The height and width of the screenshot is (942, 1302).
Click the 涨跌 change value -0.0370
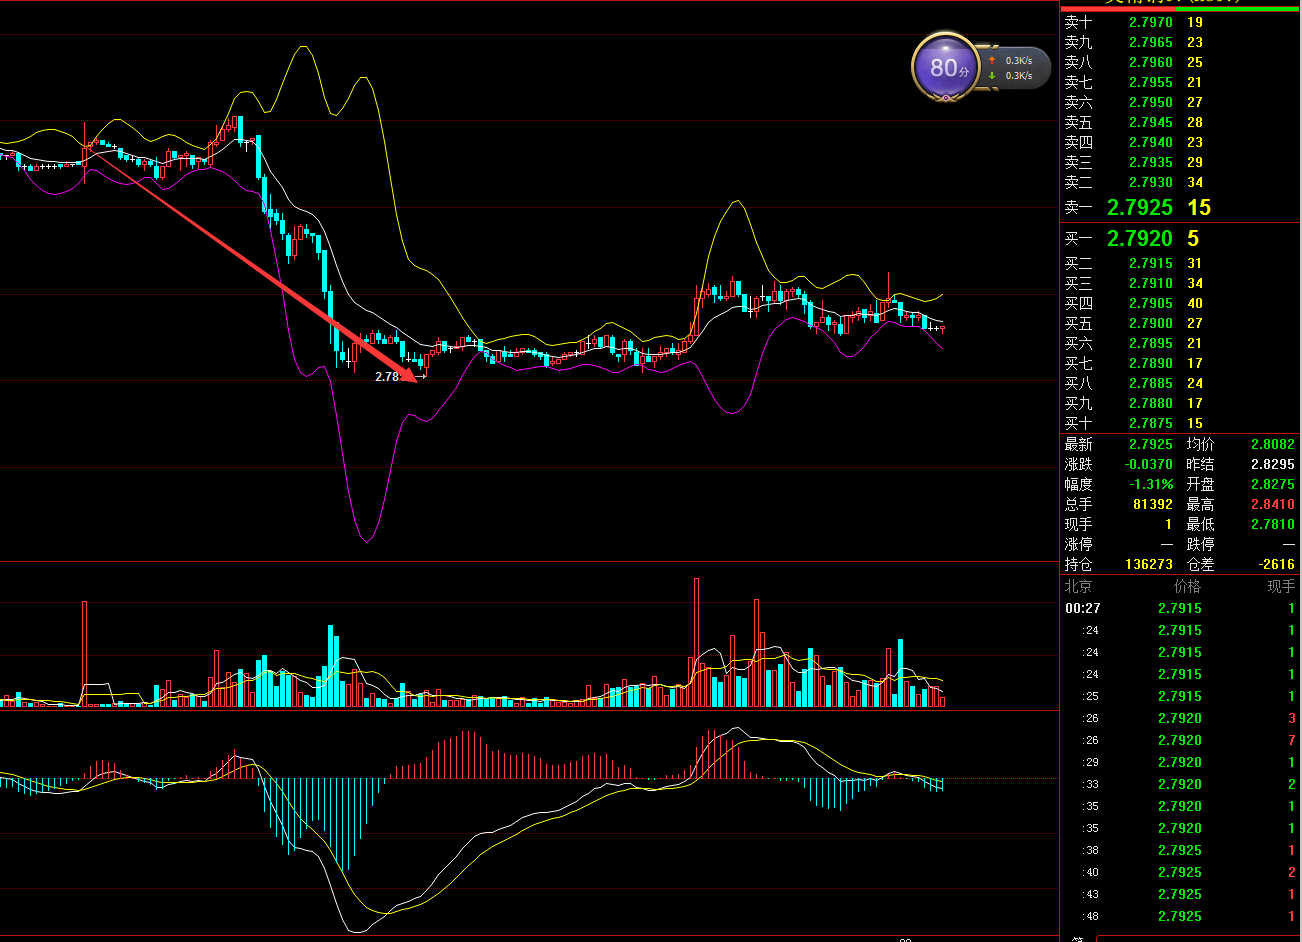point(1148,464)
